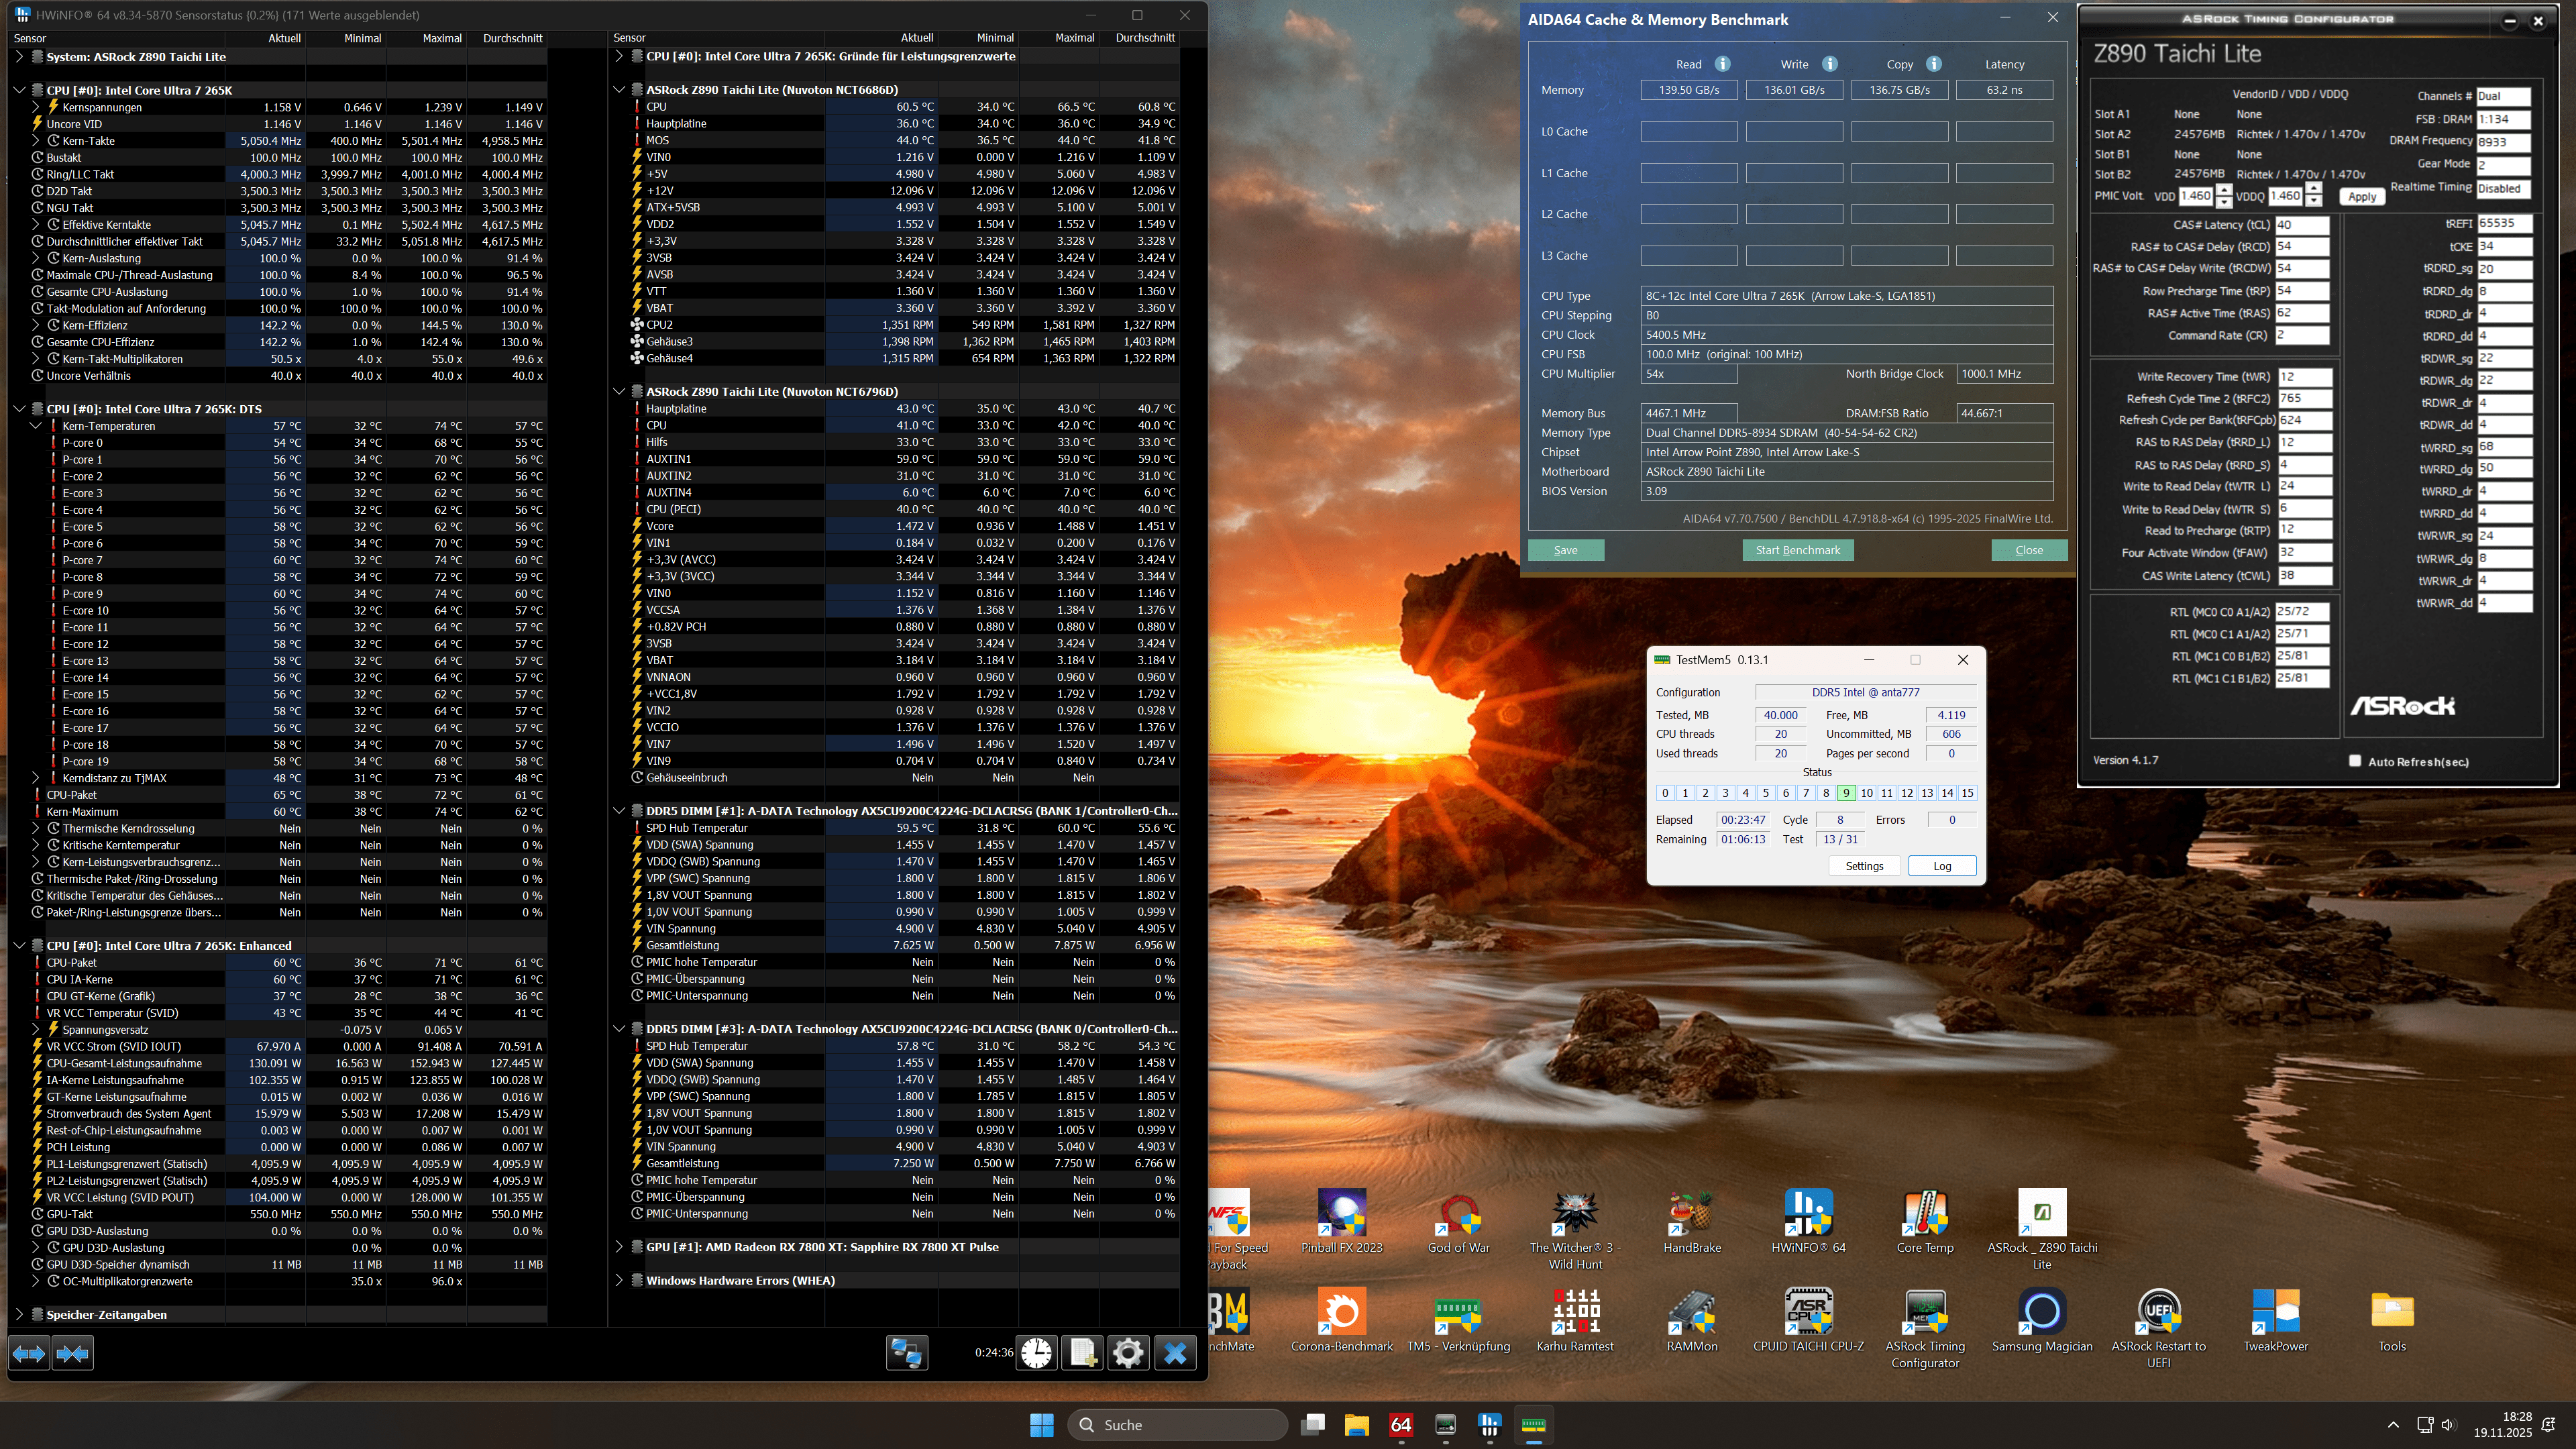Click the expand columns arrows icon in HWiNFO

click(28, 1353)
